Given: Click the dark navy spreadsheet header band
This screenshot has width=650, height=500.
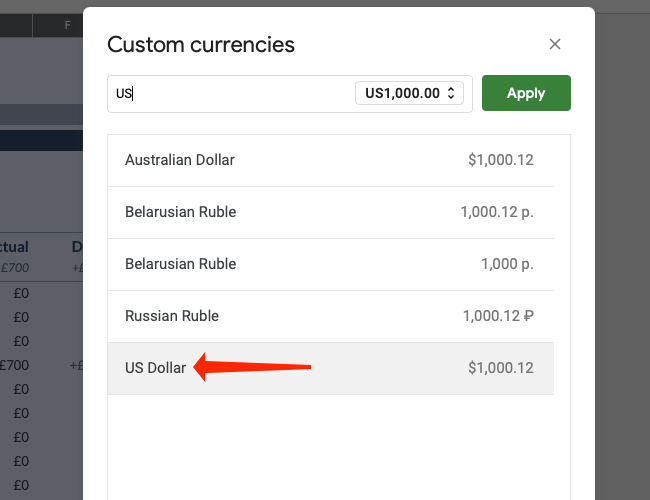Looking at the screenshot, I should [x=40, y=140].
